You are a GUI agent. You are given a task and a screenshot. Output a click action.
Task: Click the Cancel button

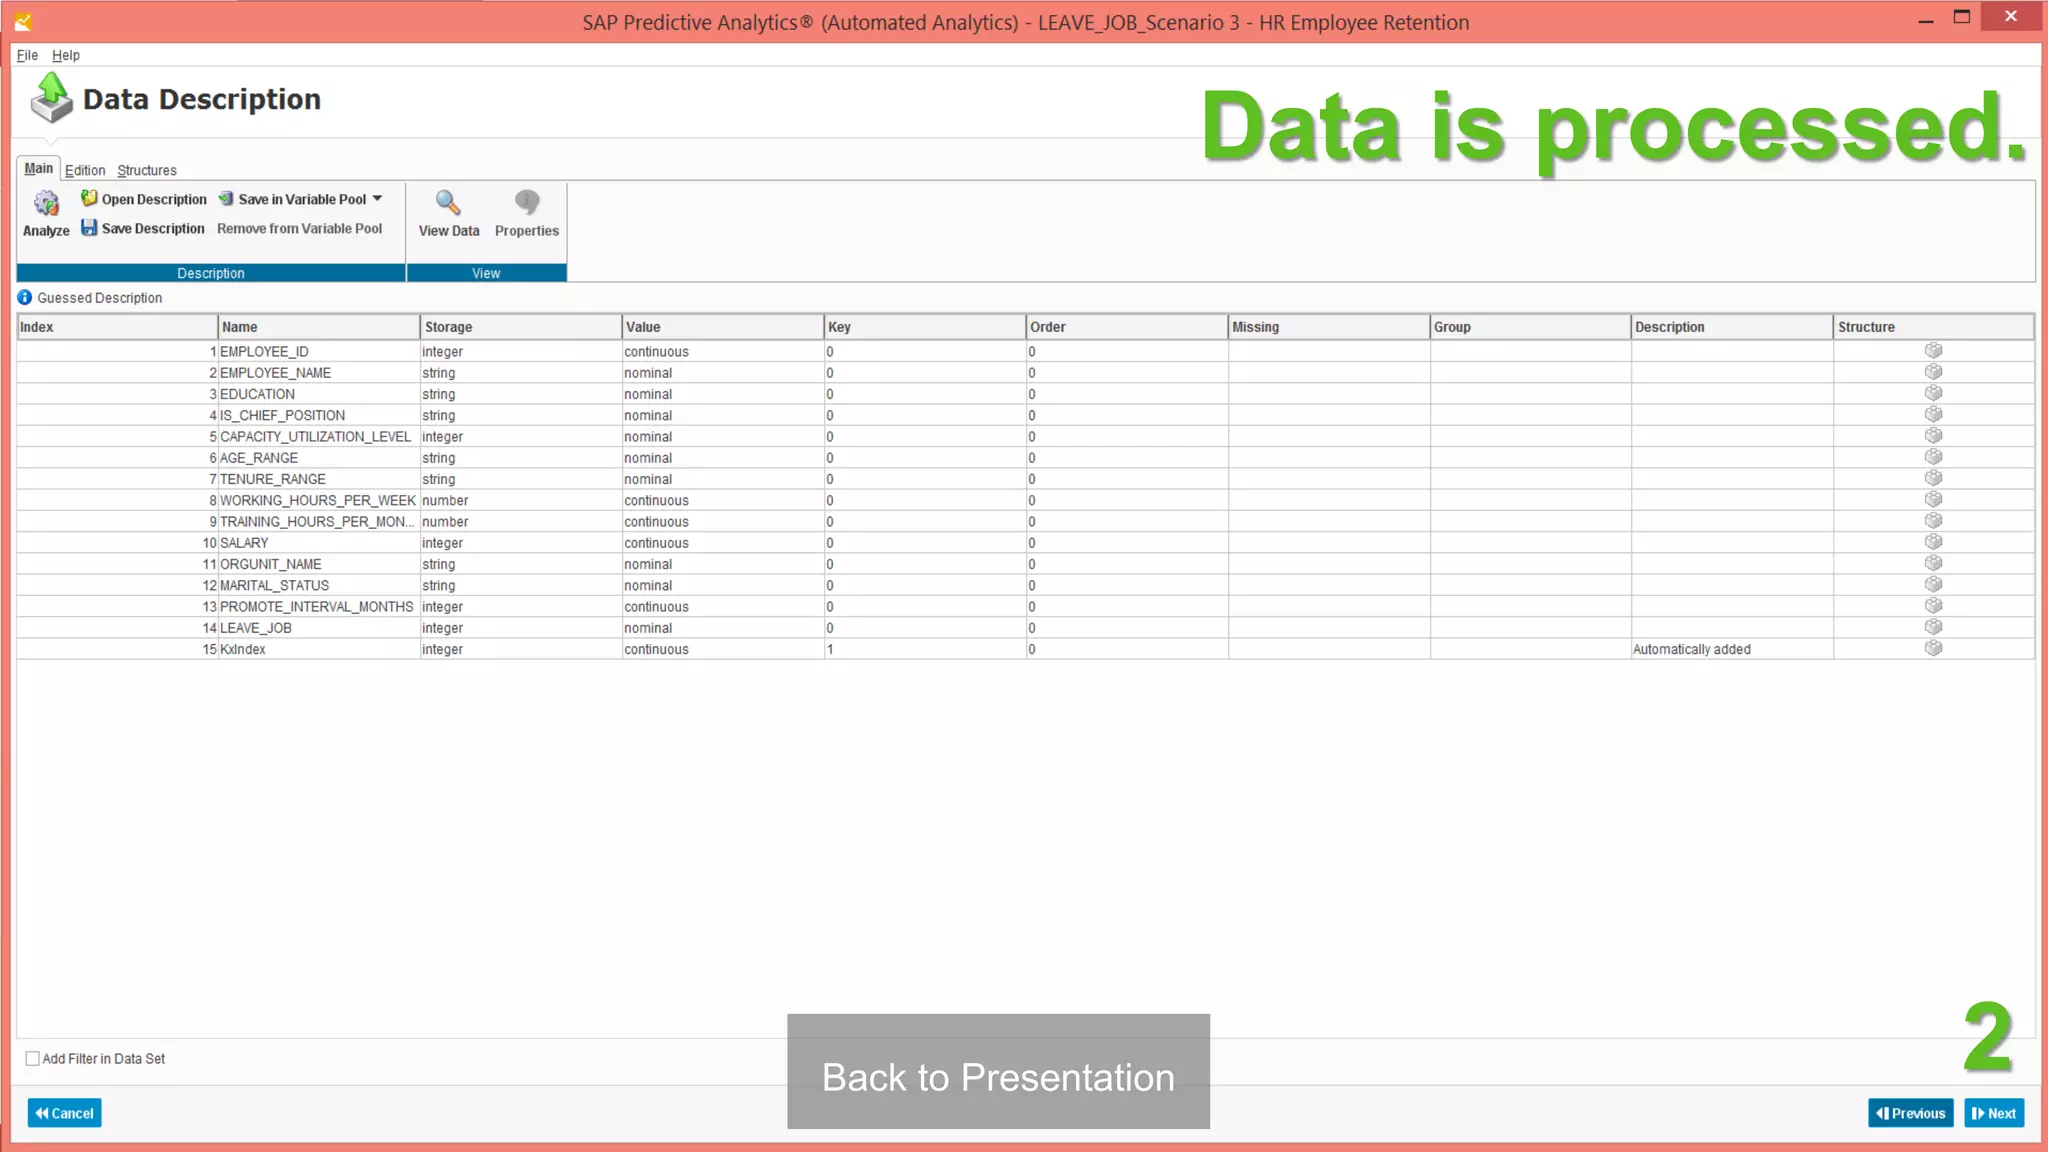coord(65,1113)
